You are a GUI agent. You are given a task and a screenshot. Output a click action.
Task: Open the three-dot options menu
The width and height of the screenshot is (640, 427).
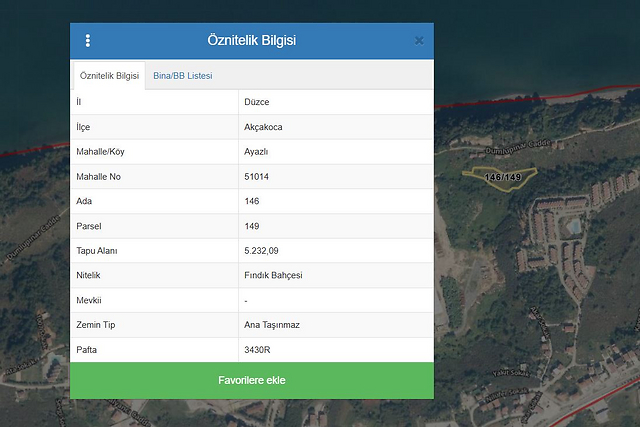88,41
